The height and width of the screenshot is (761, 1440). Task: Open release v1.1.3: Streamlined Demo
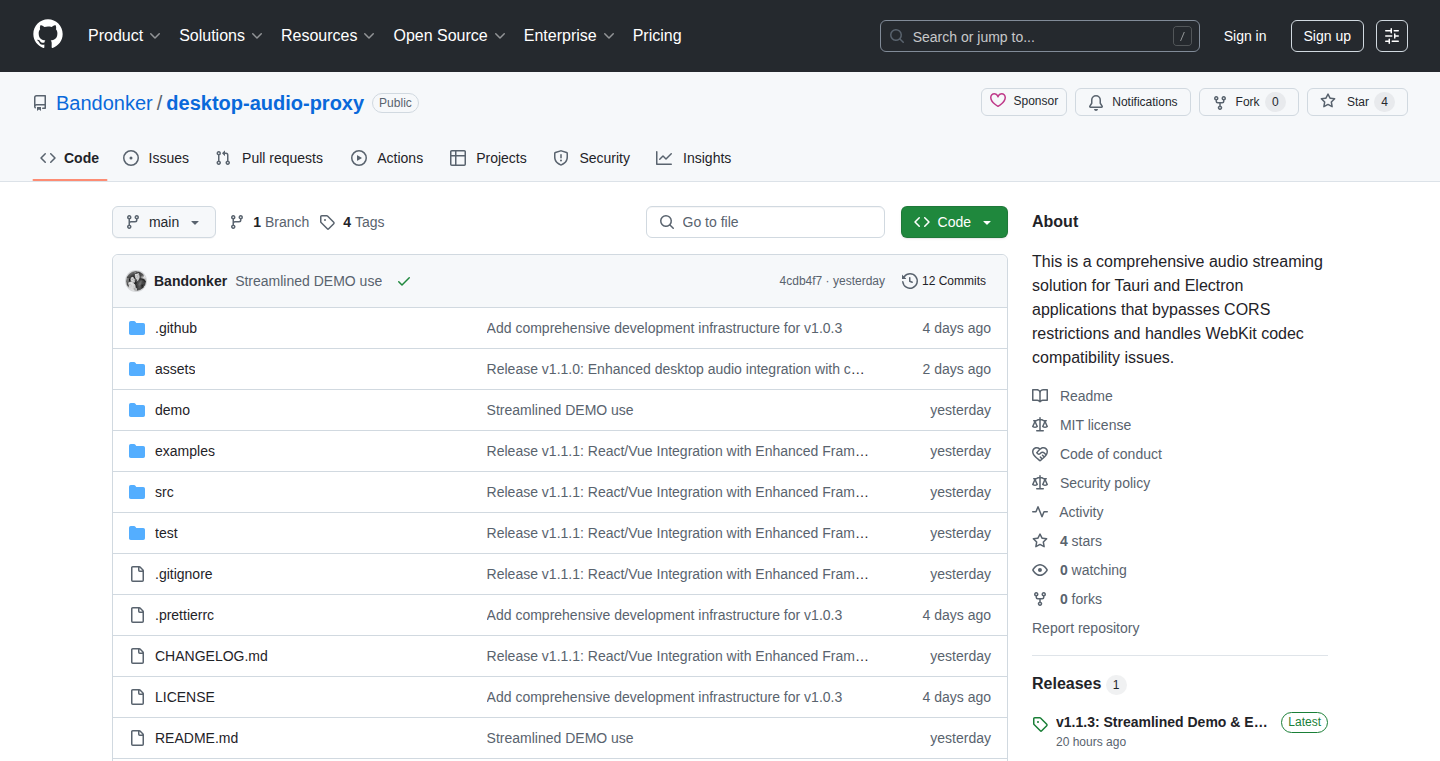pos(1162,722)
